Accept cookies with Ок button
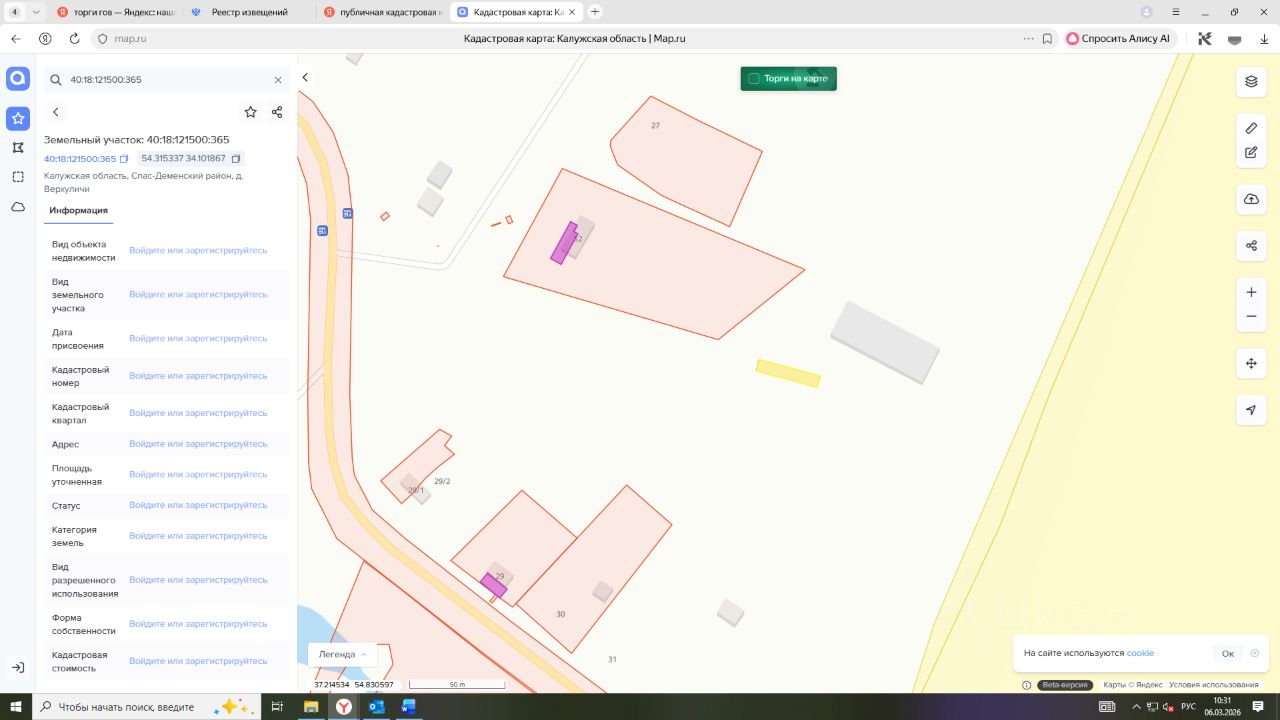This screenshot has width=1280, height=720. pos(1228,654)
